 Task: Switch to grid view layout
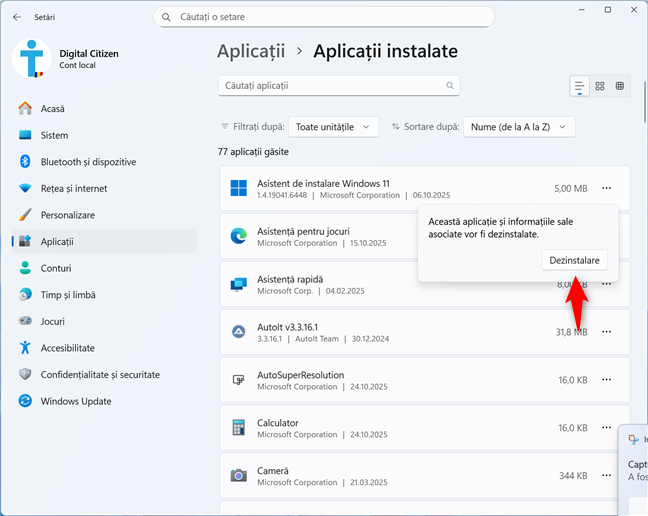click(600, 86)
